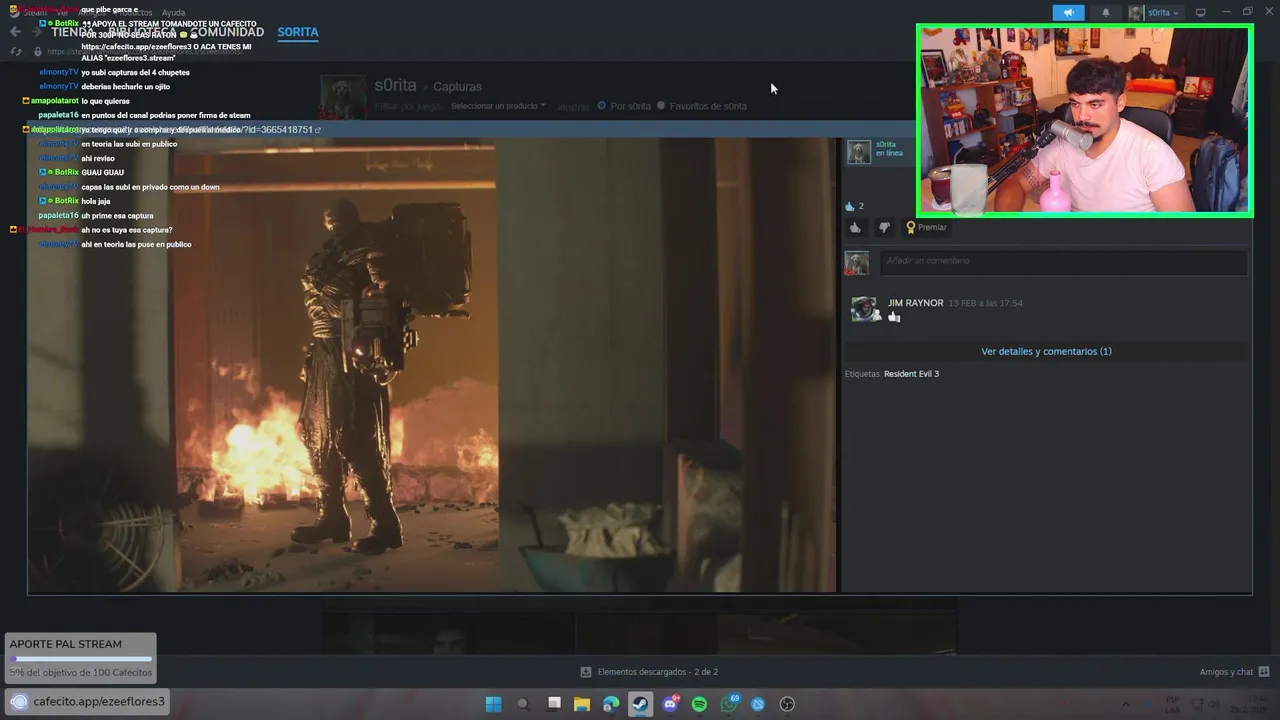
Task: Click the likes count thumbs icon
Action: coord(850,206)
